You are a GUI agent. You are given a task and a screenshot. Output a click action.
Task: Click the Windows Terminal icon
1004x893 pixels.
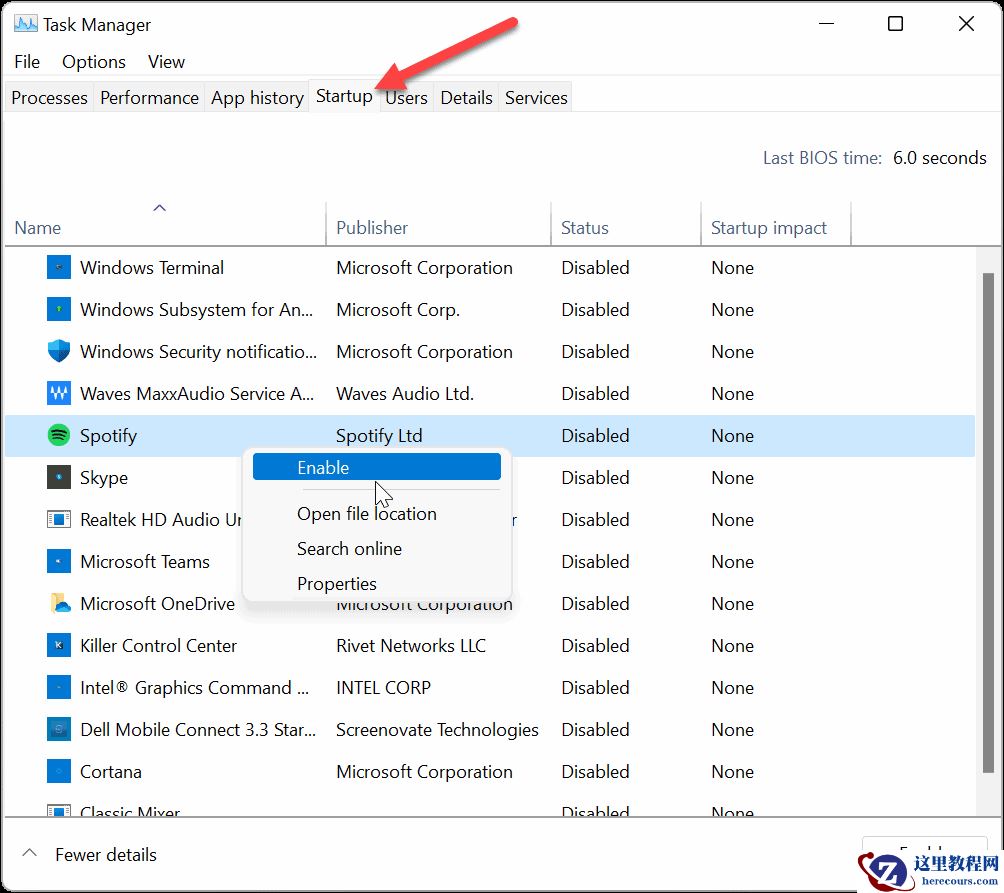pyautogui.click(x=59, y=267)
